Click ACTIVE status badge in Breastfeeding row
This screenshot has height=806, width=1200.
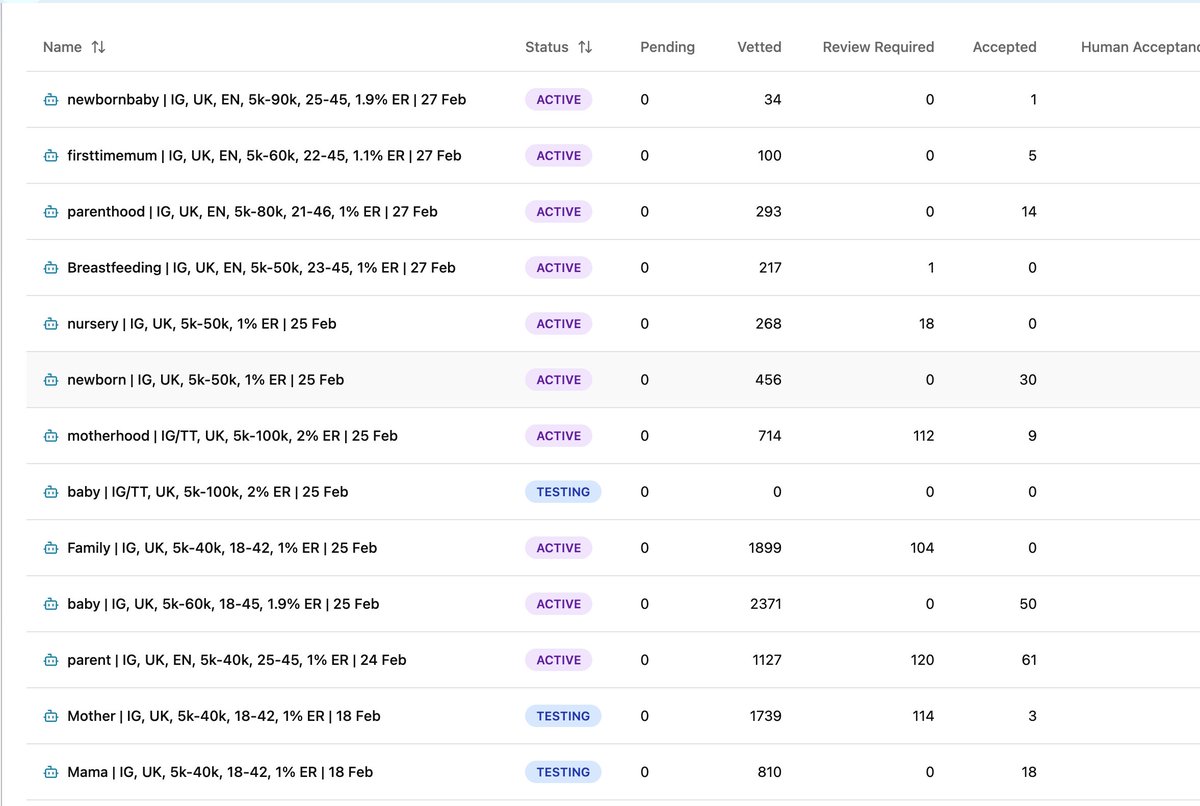(x=559, y=268)
